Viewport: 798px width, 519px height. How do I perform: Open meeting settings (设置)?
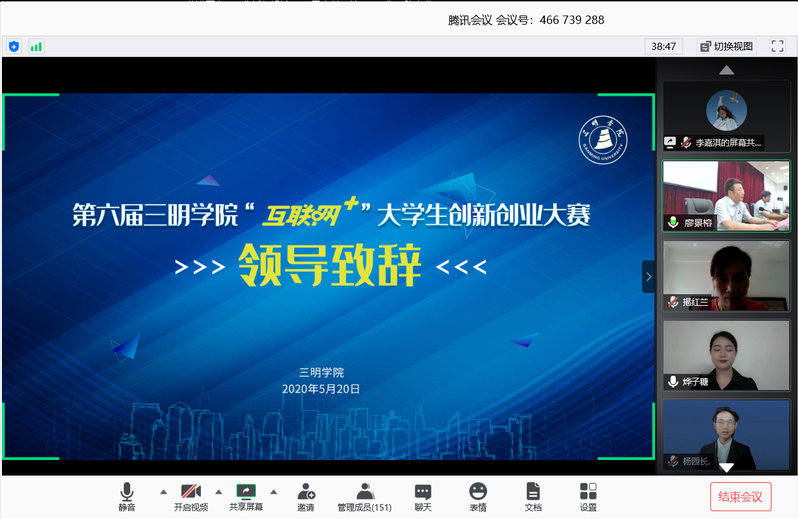[x=588, y=496]
